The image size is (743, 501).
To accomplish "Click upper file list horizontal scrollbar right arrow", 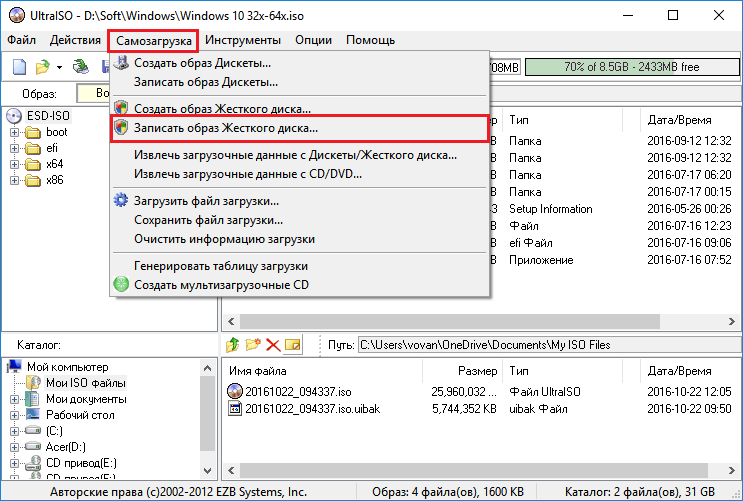I will pyautogui.click(x=732, y=321).
